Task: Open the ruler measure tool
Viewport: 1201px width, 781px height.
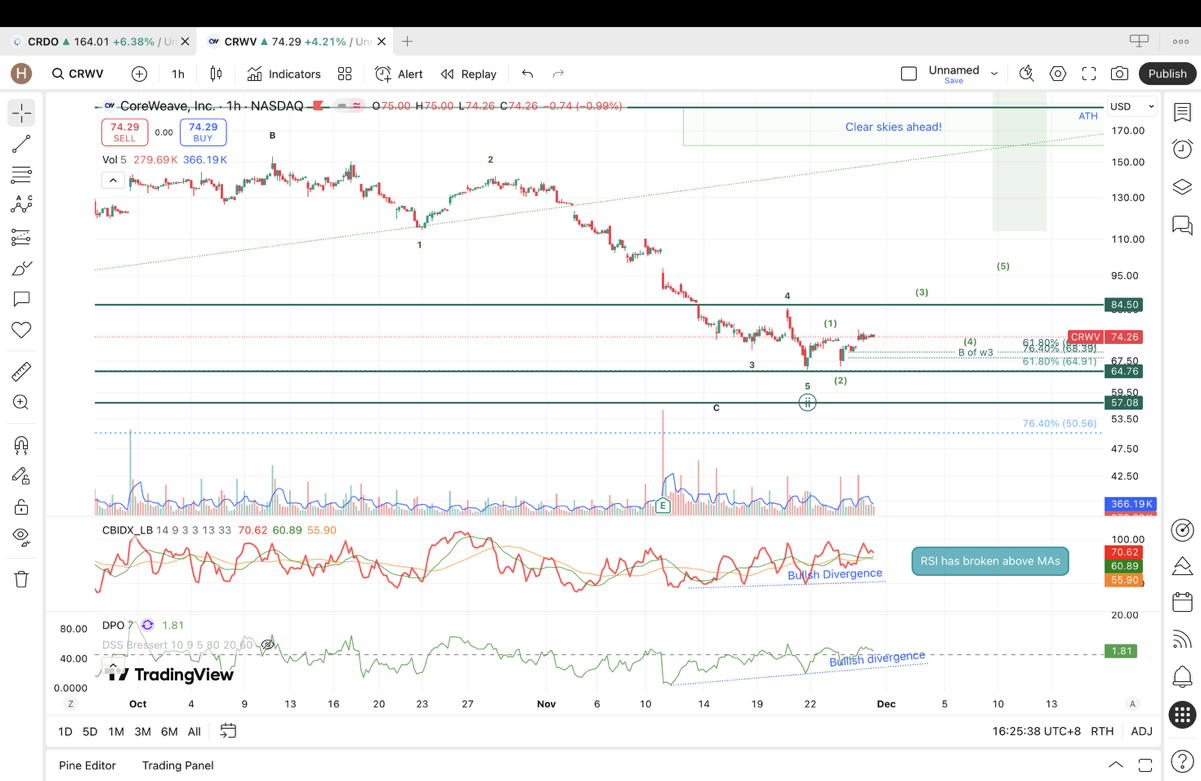Action: [21, 372]
